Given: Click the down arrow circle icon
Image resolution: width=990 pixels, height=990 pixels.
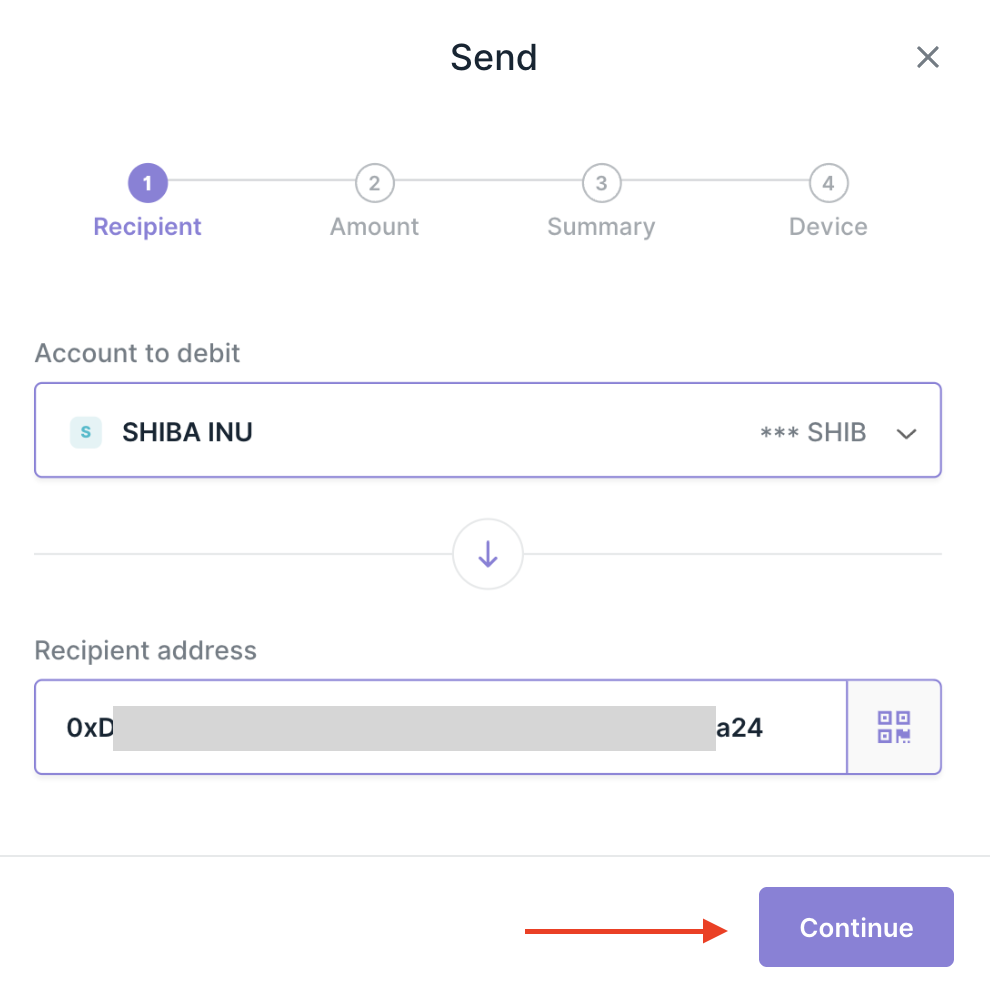Looking at the screenshot, I should pyautogui.click(x=488, y=554).
